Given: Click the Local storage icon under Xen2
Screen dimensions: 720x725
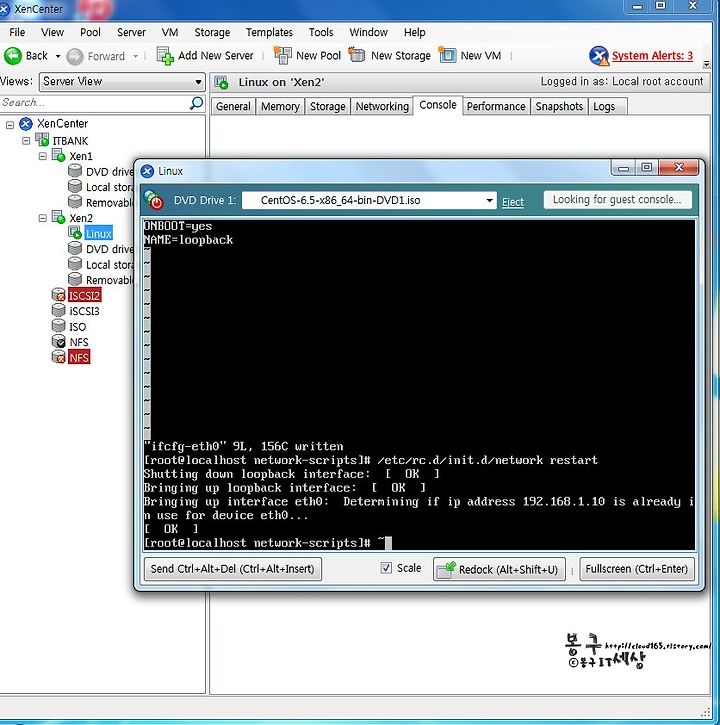Looking at the screenshot, I should point(75,264).
